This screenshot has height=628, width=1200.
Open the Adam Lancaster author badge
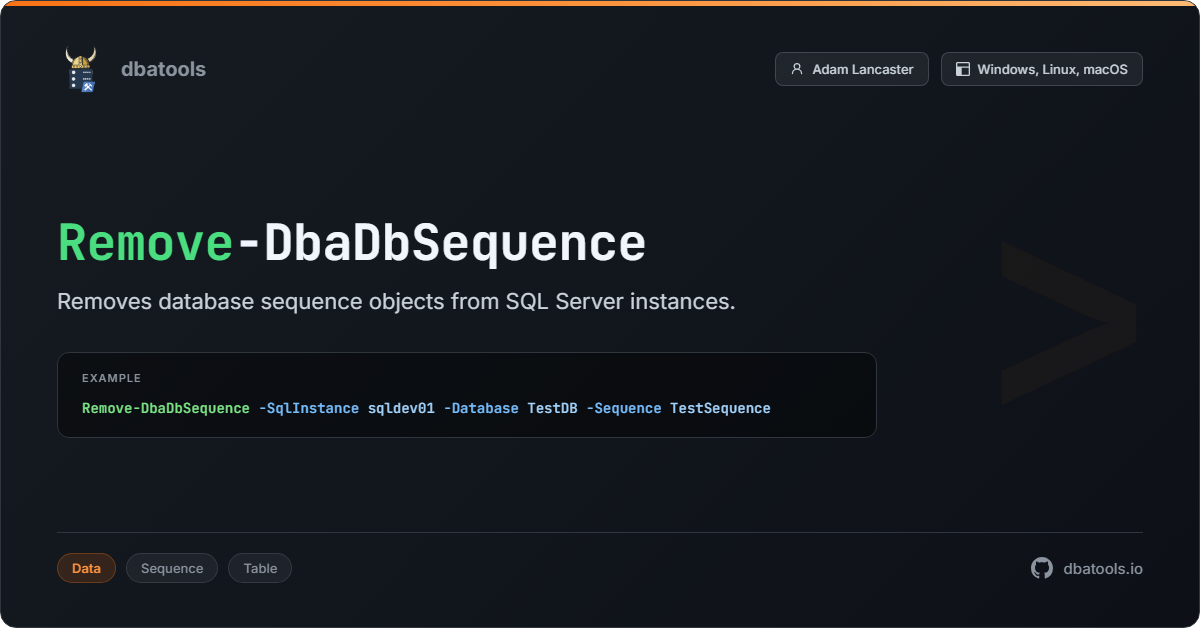(852, 69)
